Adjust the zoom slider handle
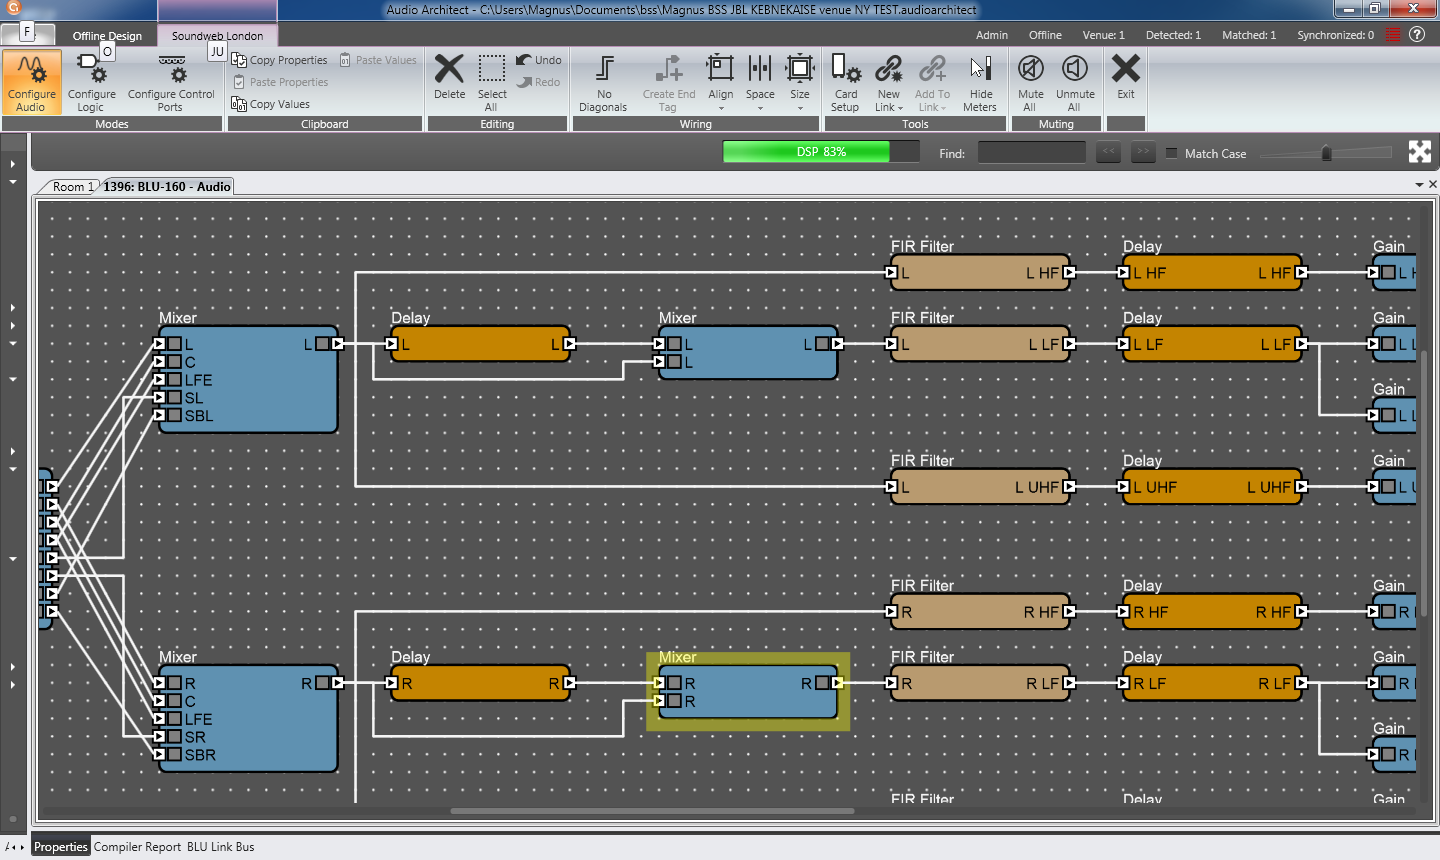The width and height of the screenshot is (1440, 860). [x=1326, y=153]
